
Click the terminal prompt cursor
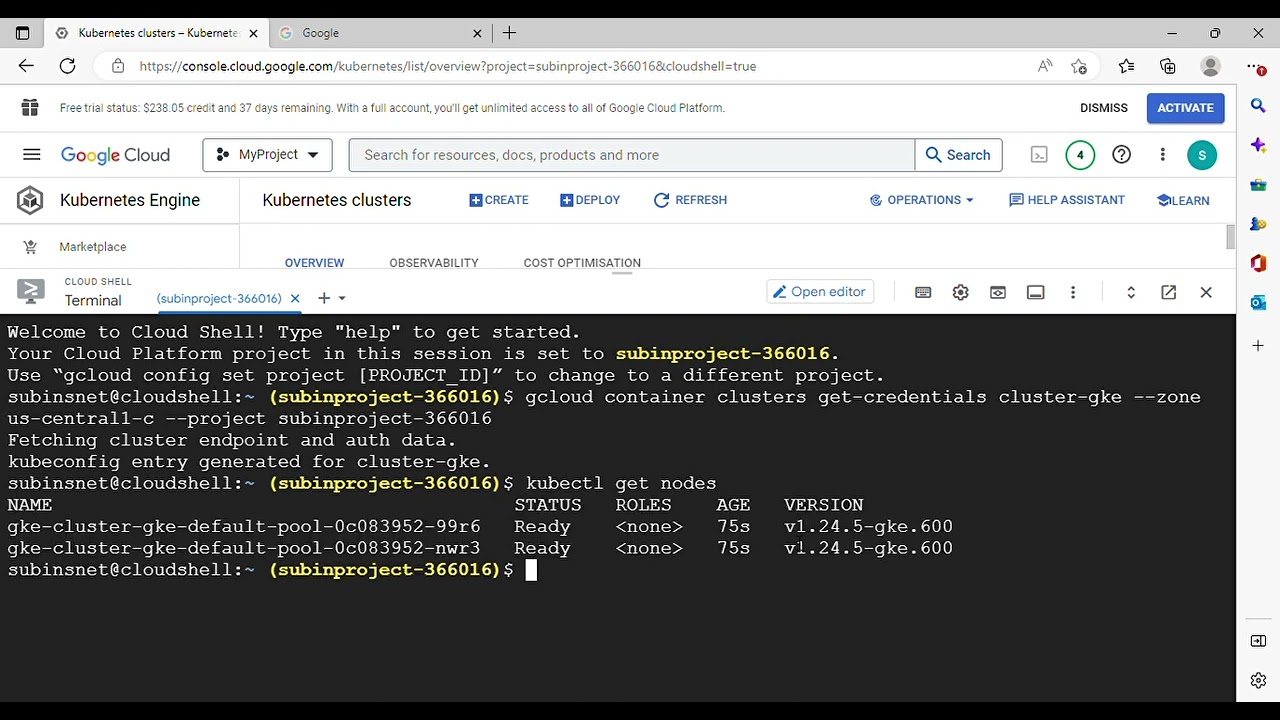pos(532,570)
